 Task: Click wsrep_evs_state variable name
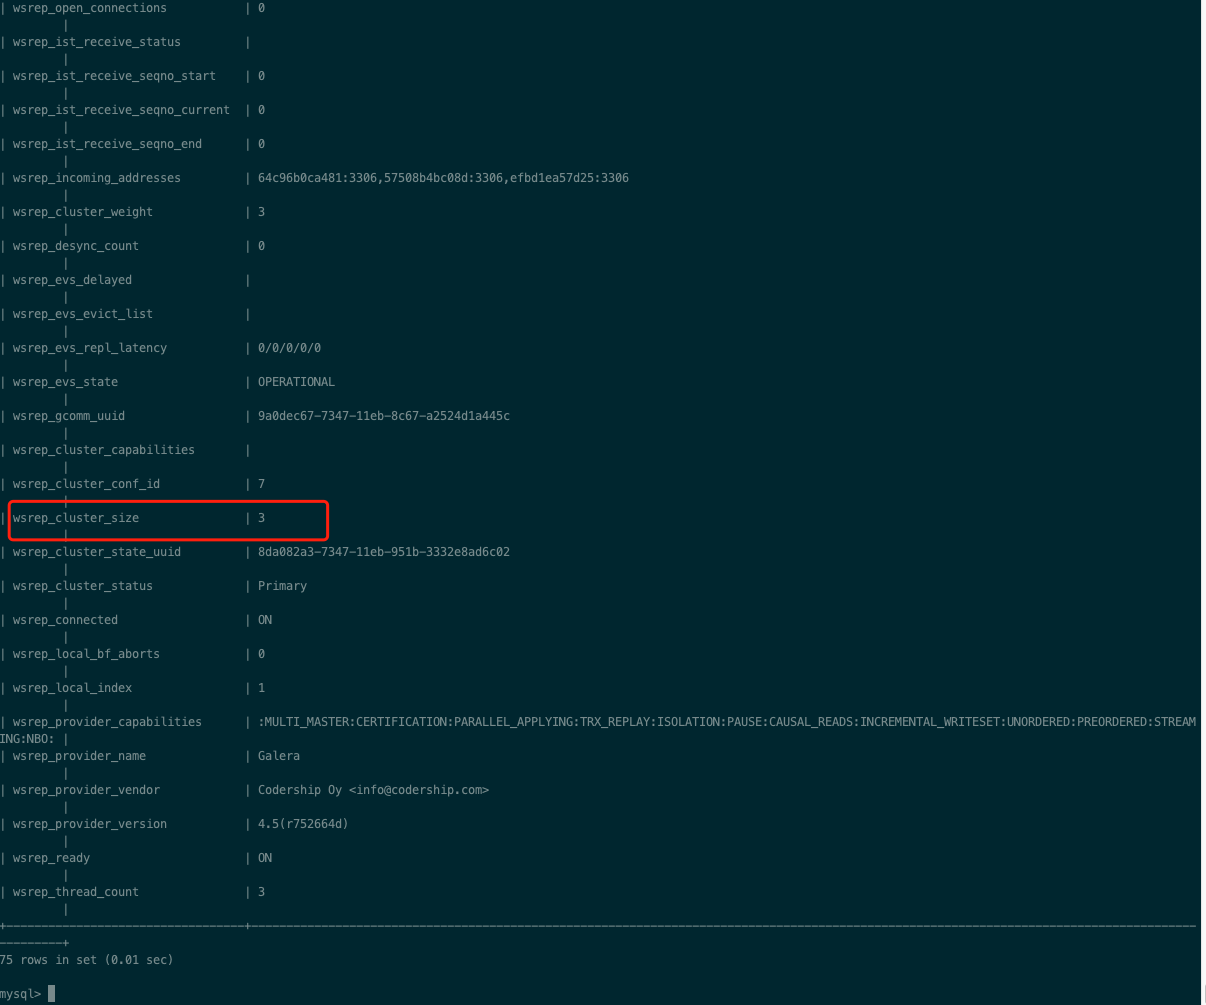pos(65,382)
